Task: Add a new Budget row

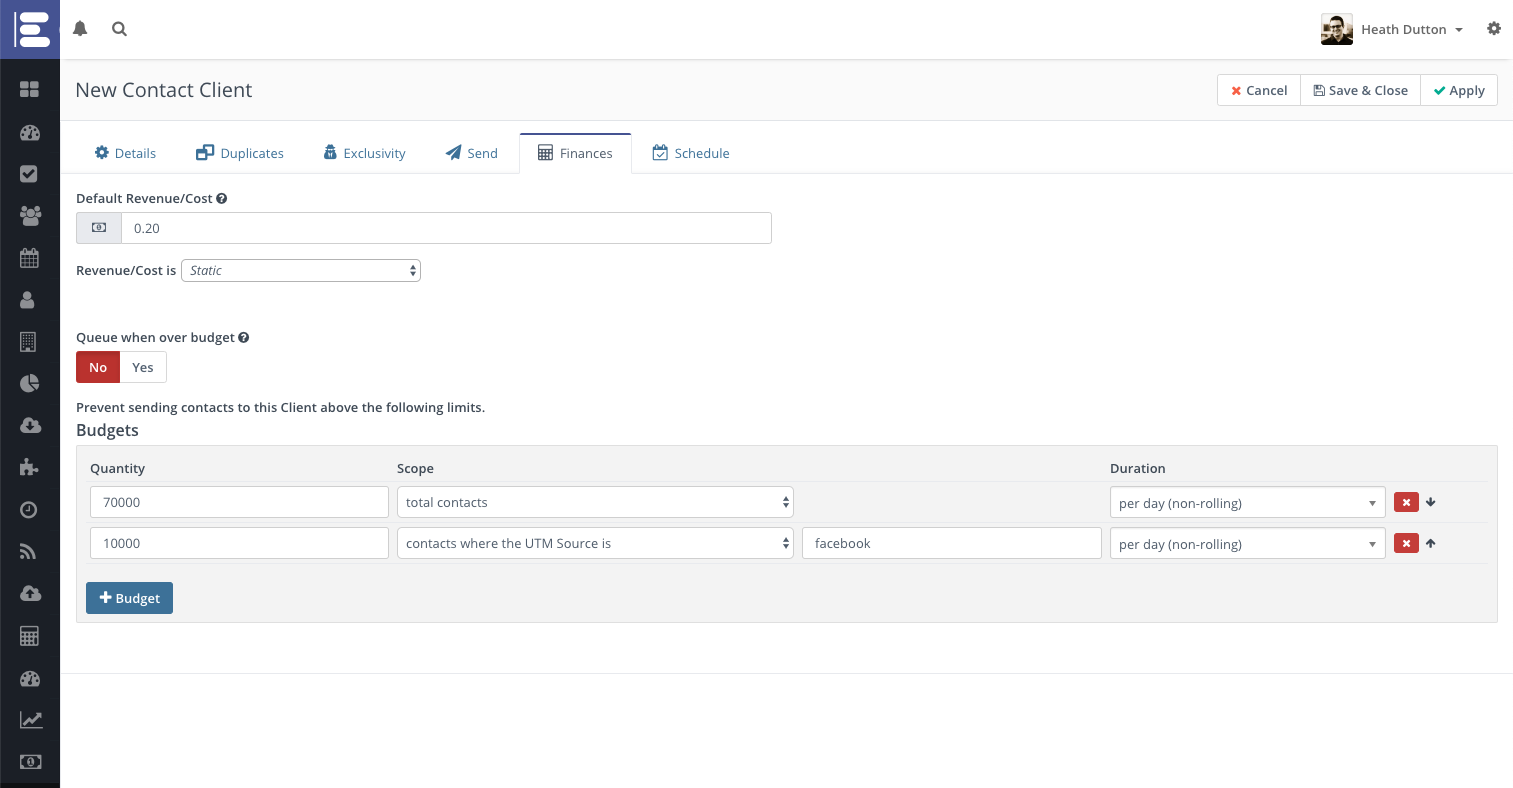Action: [x=129, y=598]
